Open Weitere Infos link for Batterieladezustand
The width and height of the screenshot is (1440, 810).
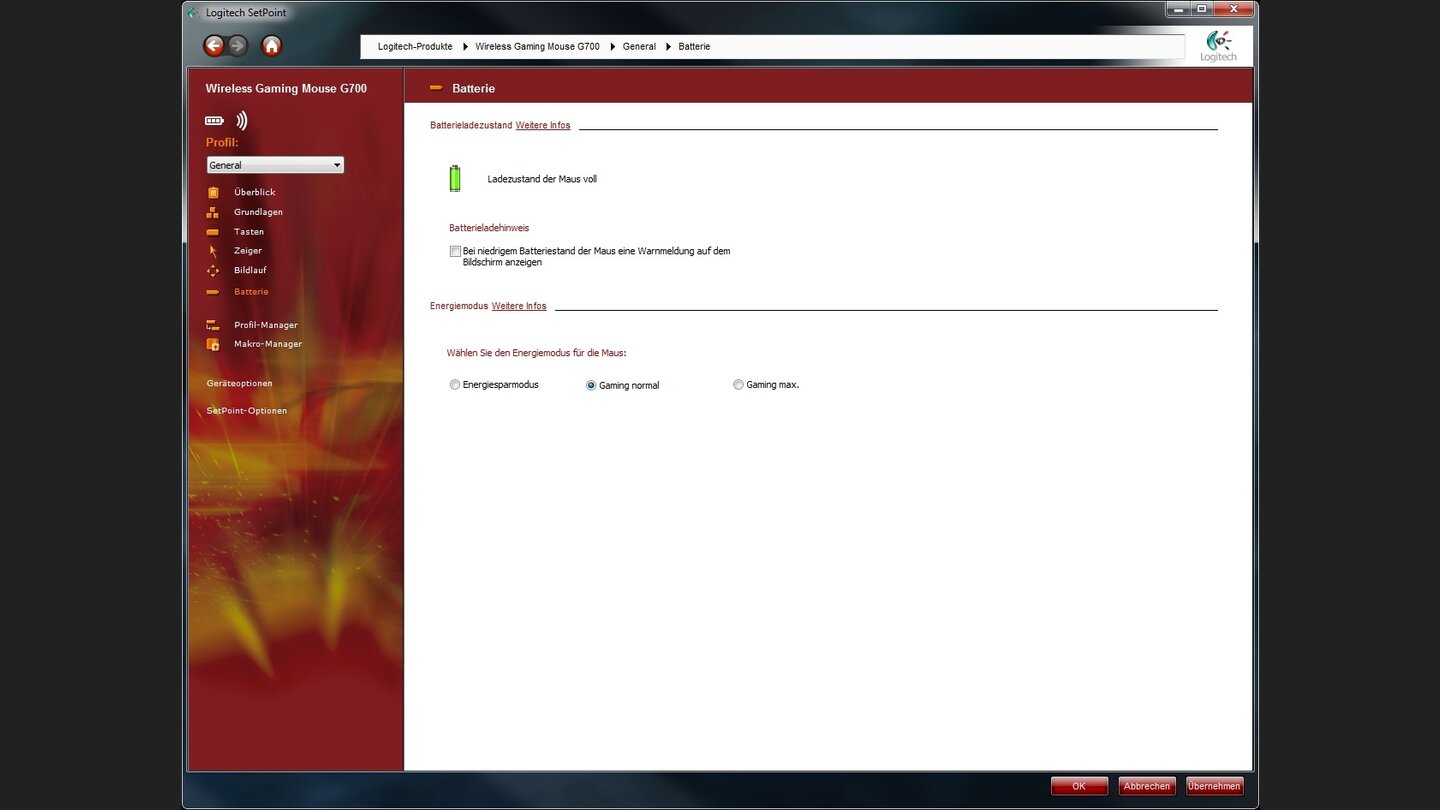543,125
